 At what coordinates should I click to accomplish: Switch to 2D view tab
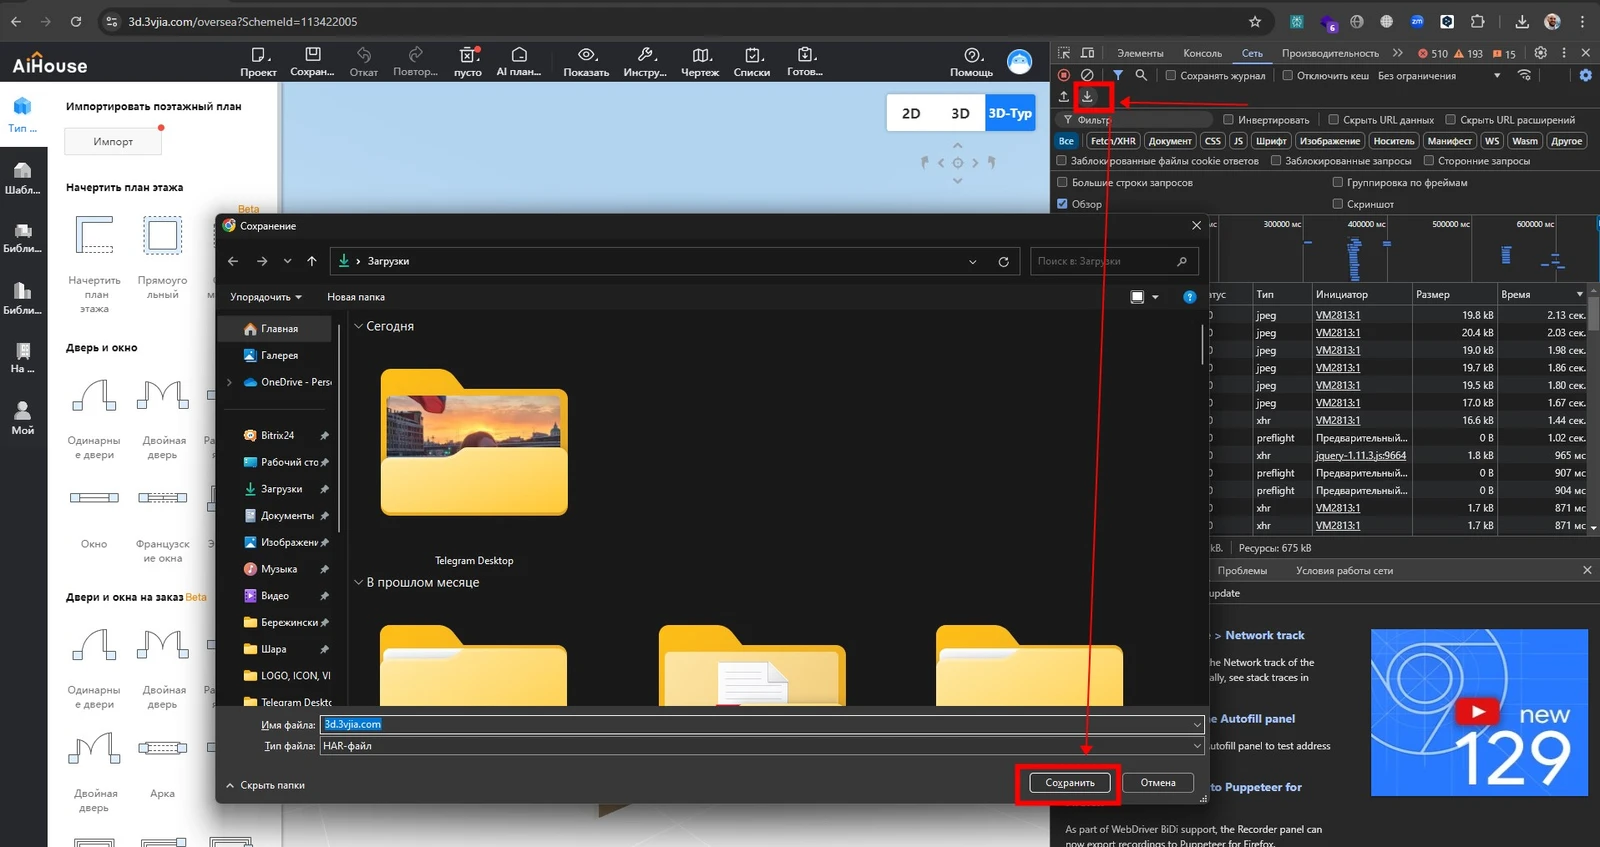(911, 113)
